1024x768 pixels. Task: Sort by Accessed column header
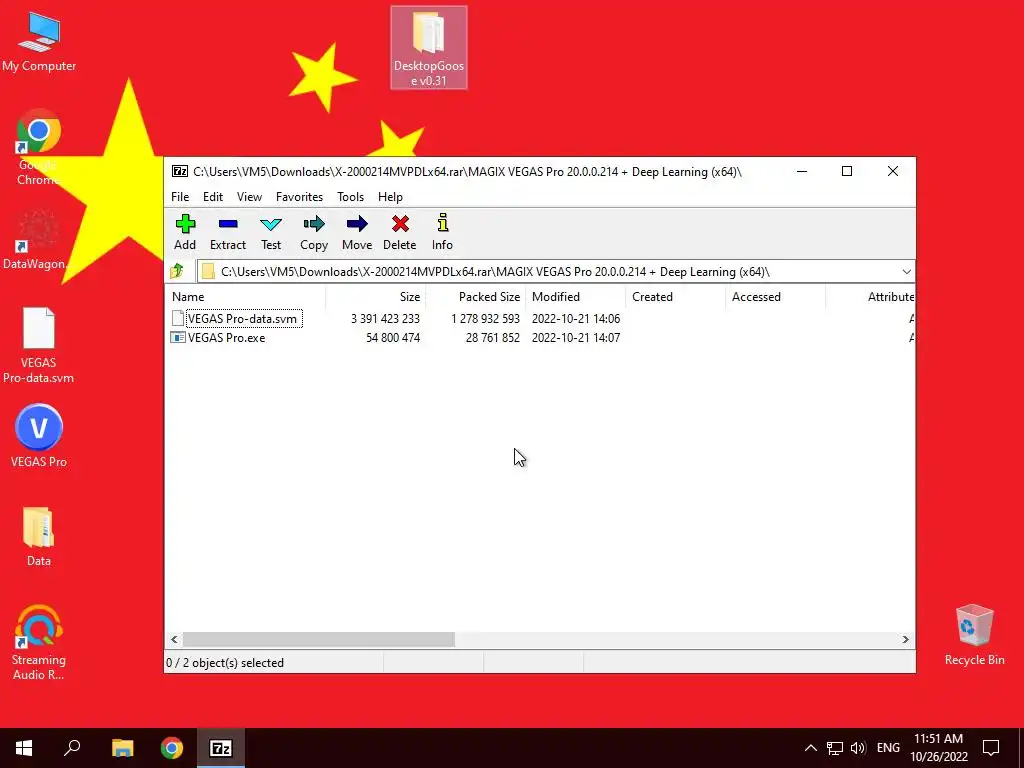[776, 296]
